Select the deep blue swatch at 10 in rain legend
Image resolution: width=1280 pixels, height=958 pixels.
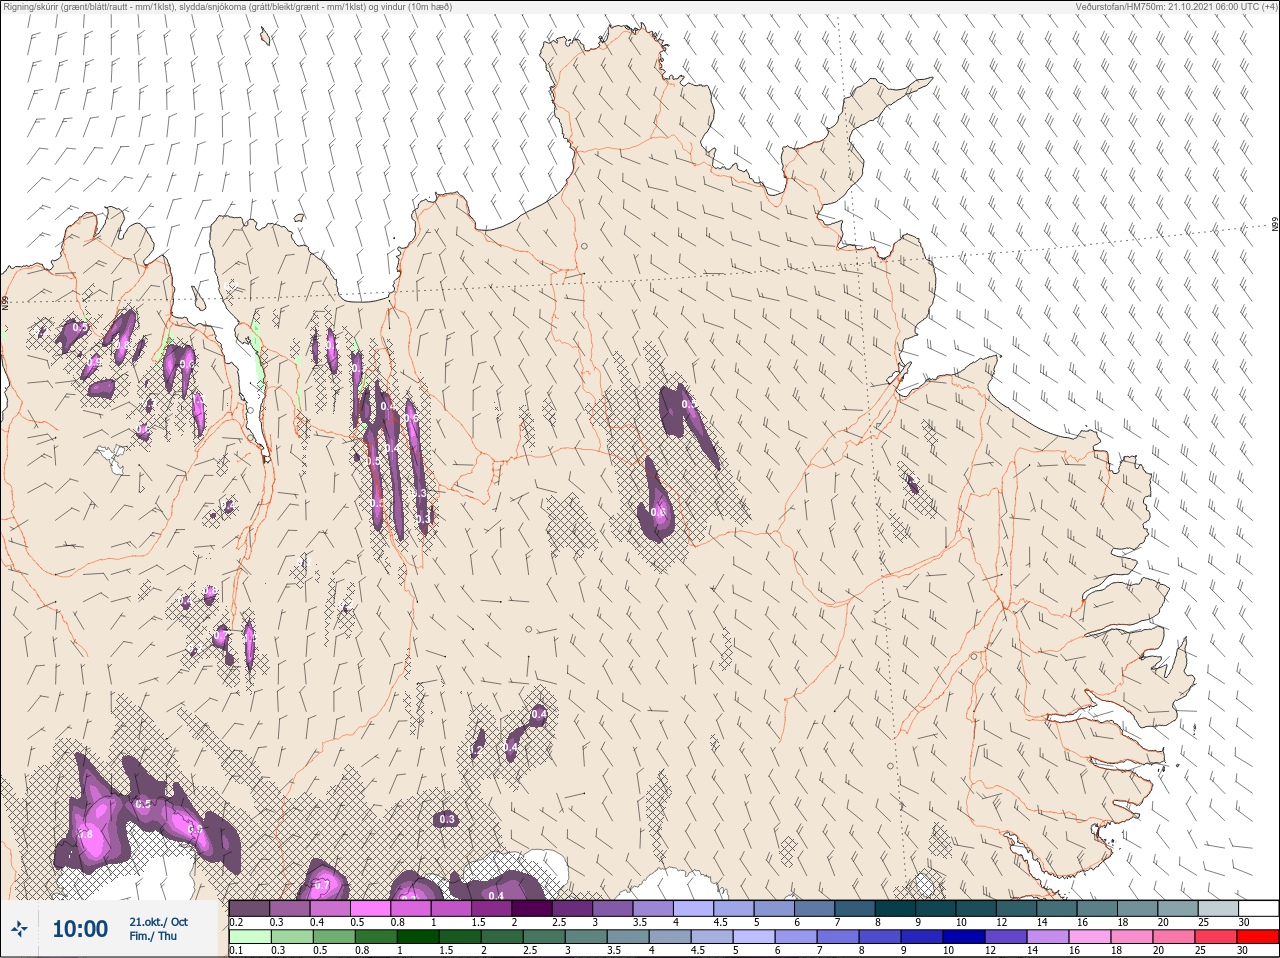coord(964,937)
